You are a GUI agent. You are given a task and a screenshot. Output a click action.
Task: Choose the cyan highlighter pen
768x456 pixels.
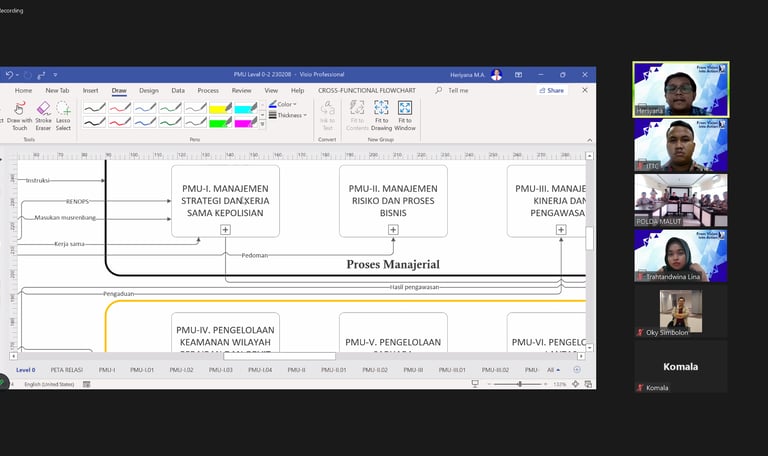tap(246, 108)
